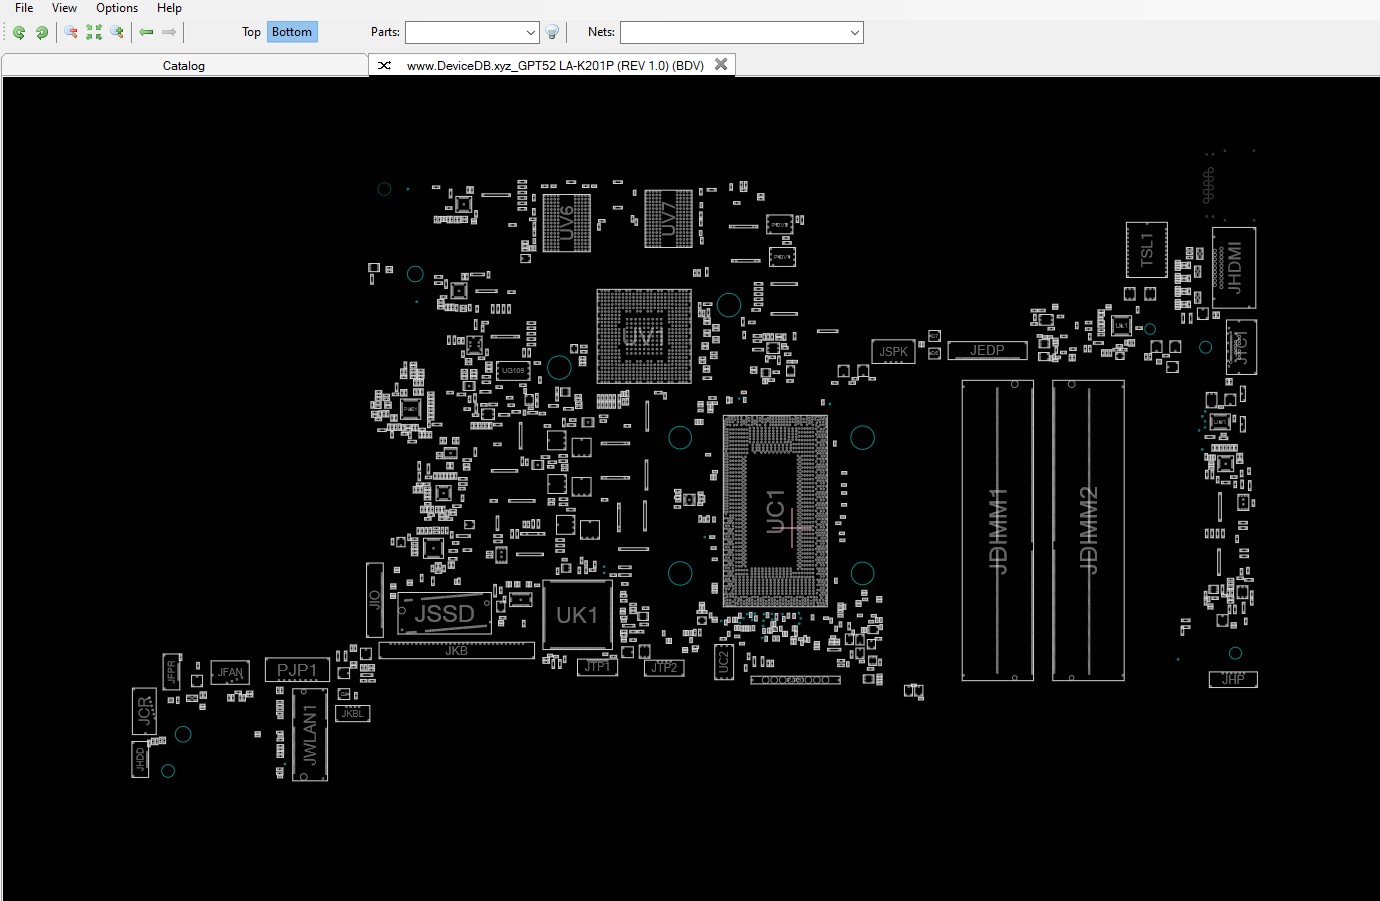Select the JDIMM1 memory slot component
1380x901 pixels.
[x=997, y=530]
